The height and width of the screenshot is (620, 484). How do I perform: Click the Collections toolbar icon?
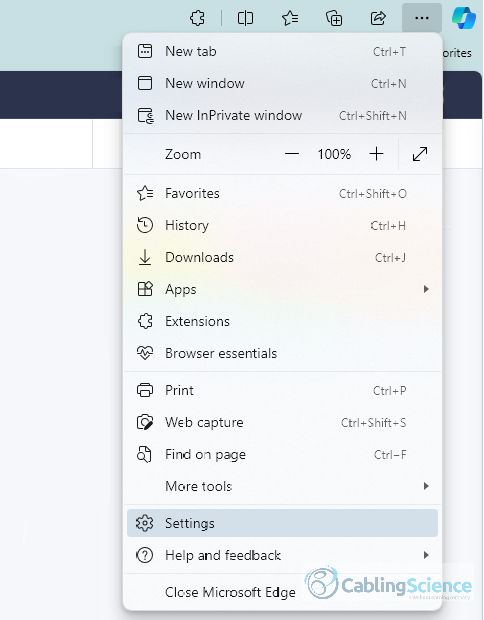pos(334,18)
